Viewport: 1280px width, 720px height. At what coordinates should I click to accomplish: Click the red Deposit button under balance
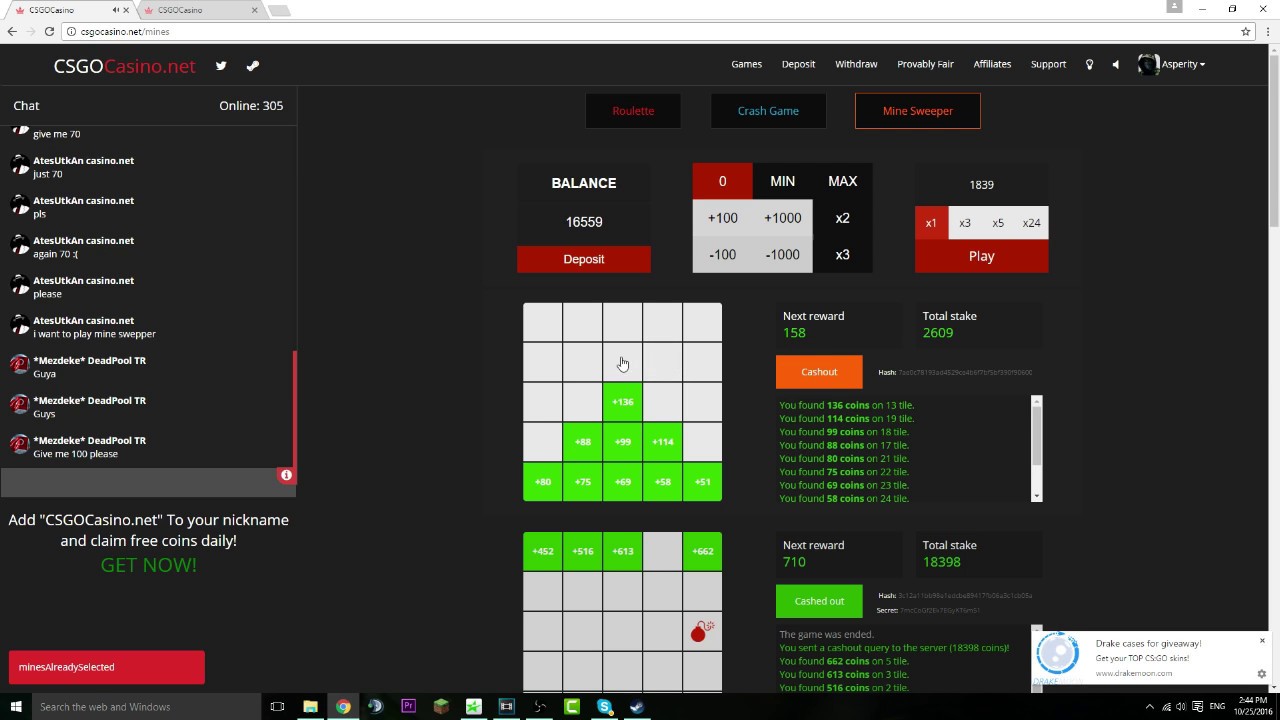[x=584, y=259]
